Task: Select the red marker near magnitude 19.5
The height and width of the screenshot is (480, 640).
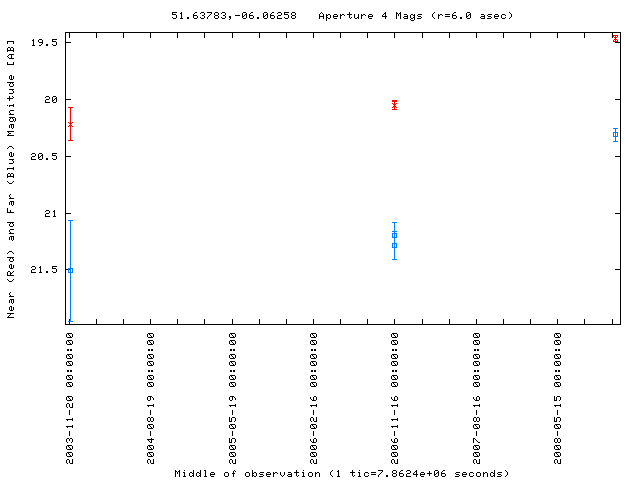Action: pyautogui.click(x=616, y=39)
